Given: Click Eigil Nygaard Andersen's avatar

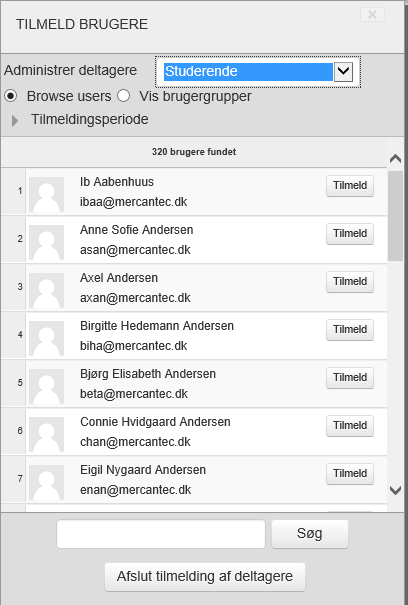Looking at the screenshot, I should [x=46, y=482].
